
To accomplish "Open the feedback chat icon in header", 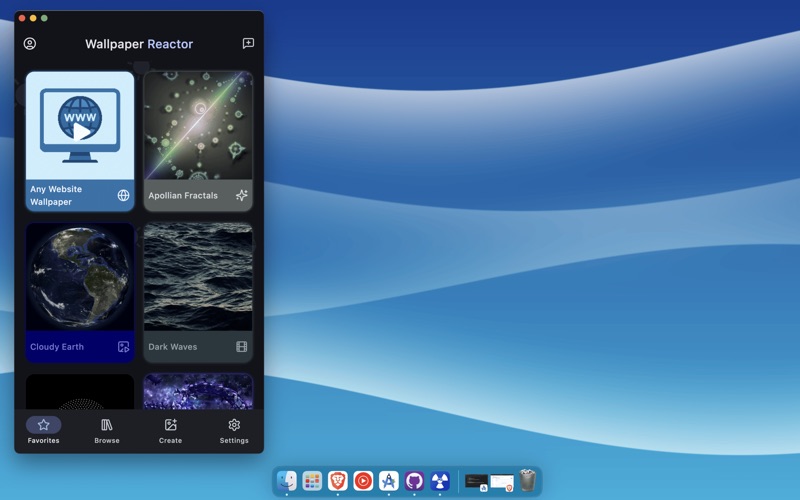I will point(248,43).
